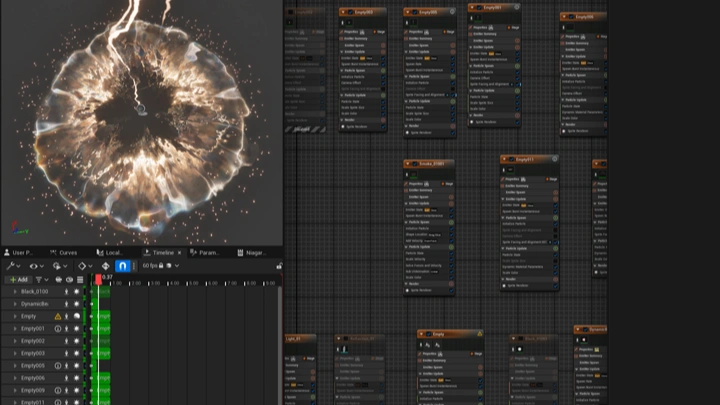Click the four-arrow move icon in timeline toolbar

(105, 266)
